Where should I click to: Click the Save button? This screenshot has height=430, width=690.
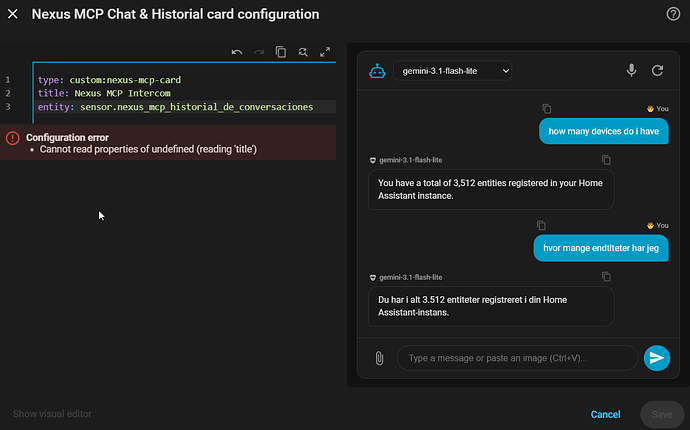pos(662,414)
